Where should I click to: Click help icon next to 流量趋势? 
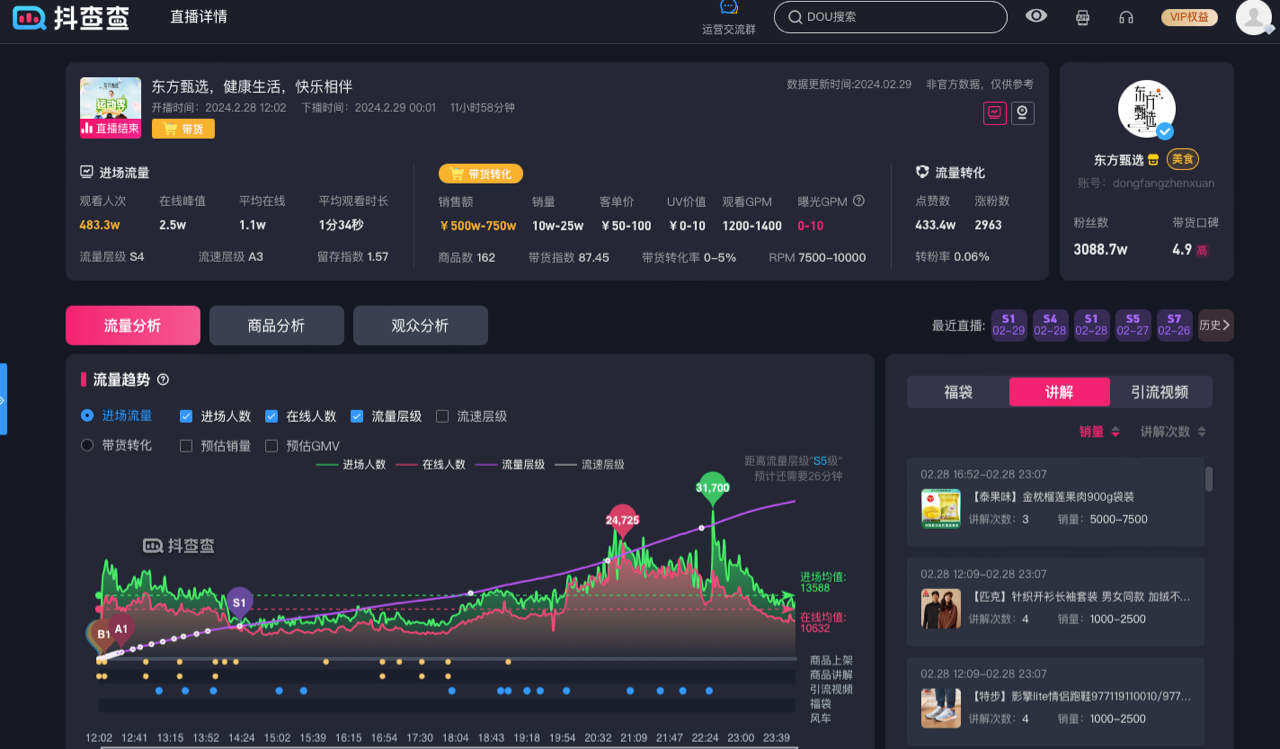click(163, 380)
